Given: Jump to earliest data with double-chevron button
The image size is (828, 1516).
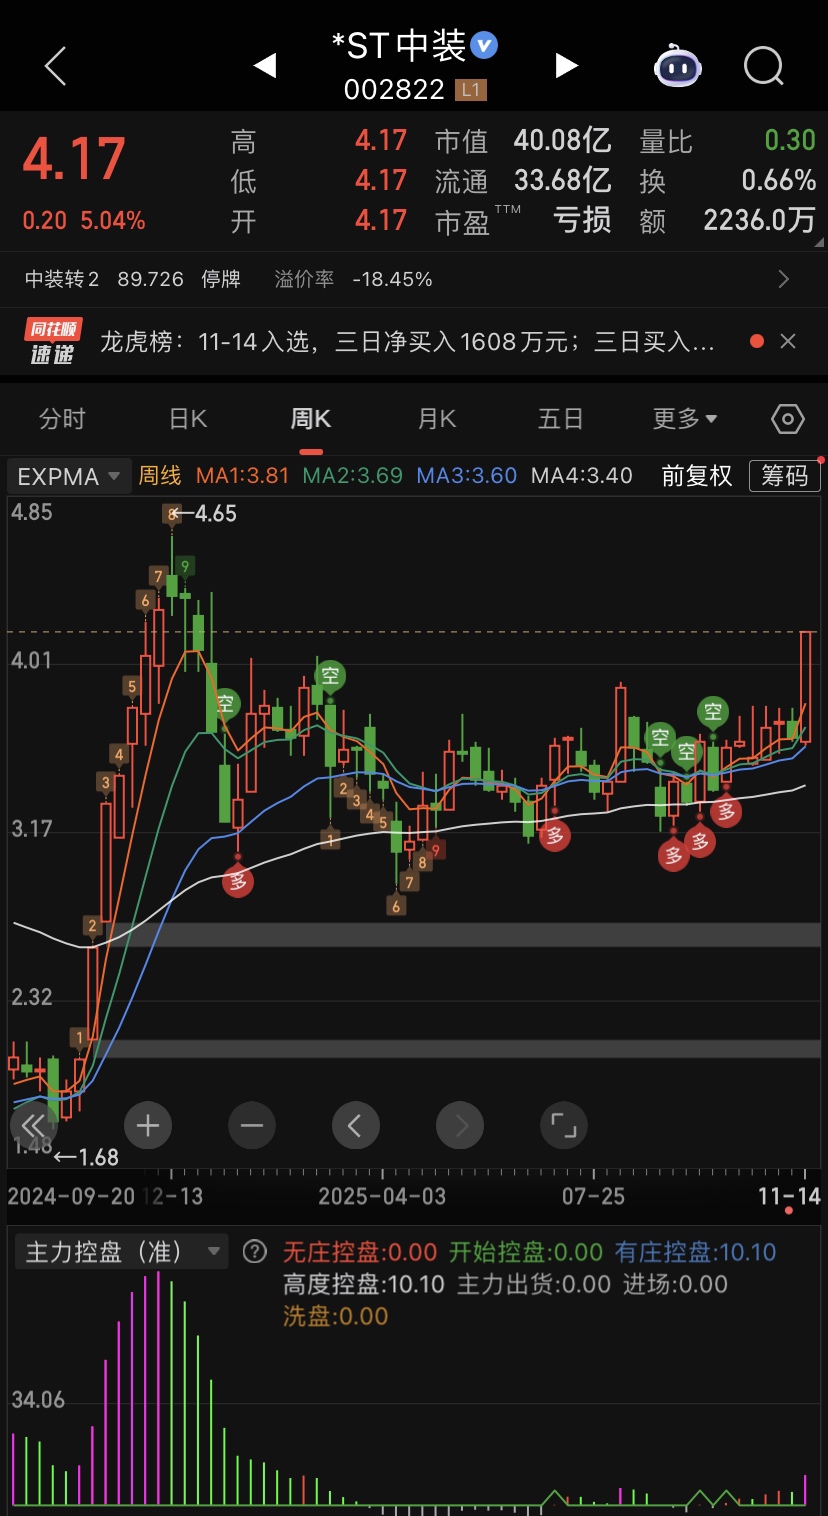Looking at the screenshot, I should tap(34, 1126).
